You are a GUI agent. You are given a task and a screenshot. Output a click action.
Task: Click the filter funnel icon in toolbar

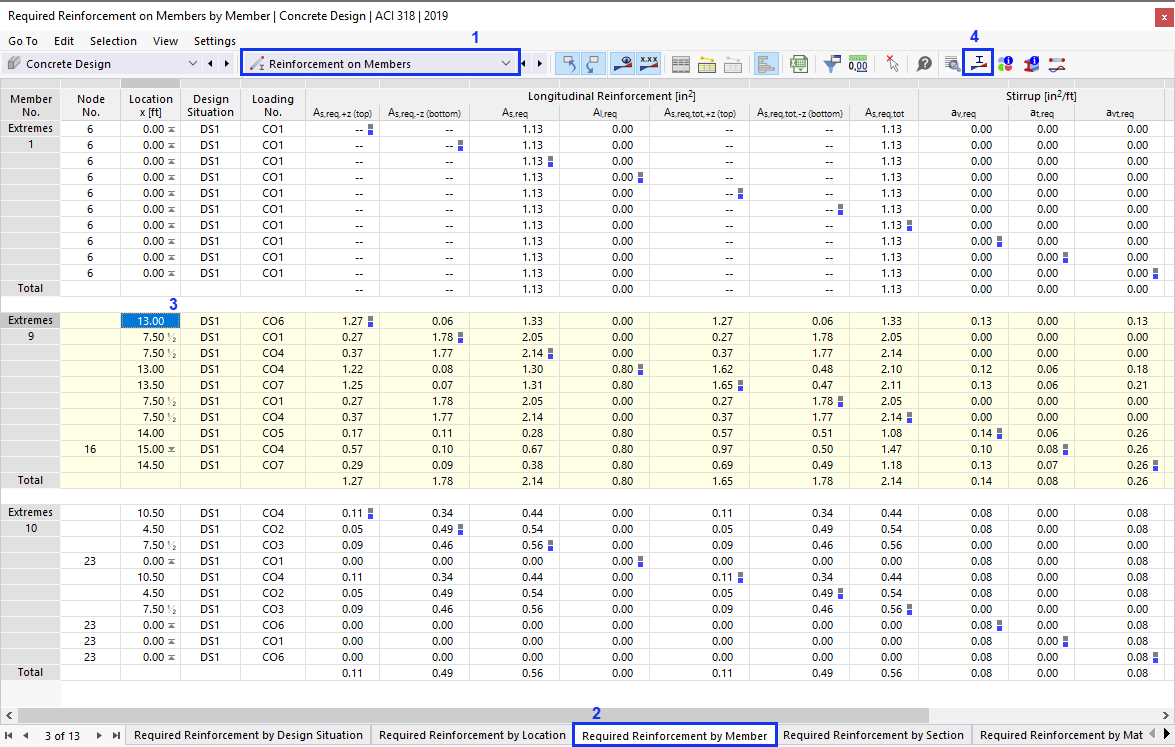(831, 63)
